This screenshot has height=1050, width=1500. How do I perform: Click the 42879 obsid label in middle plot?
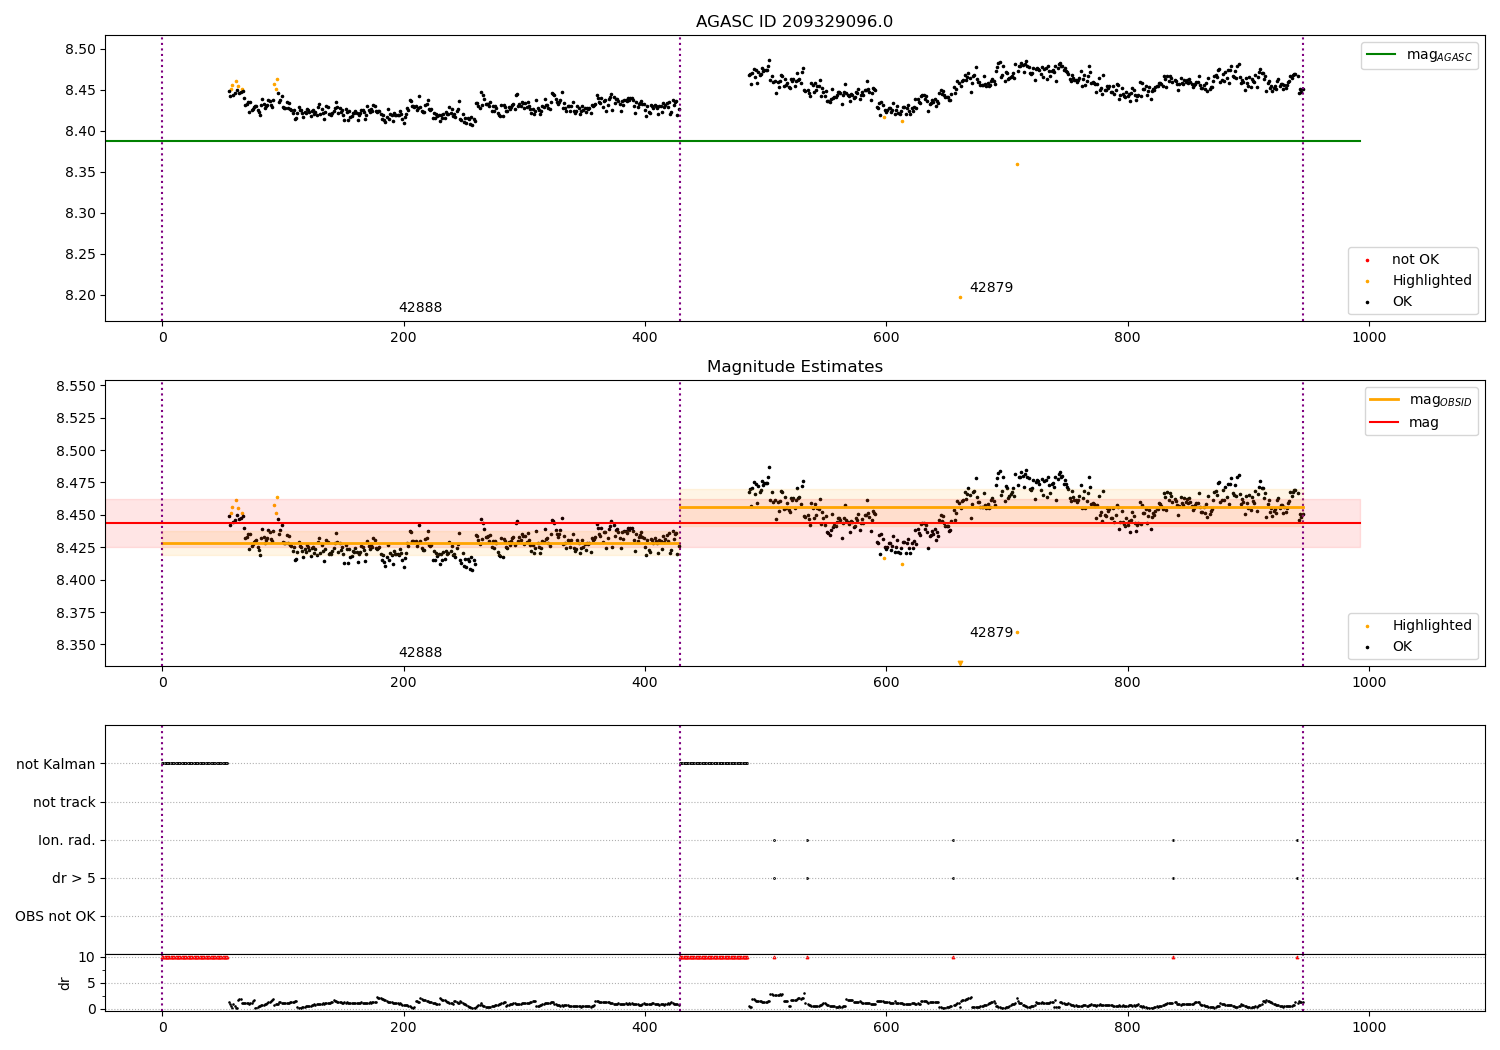coord(991,633)
